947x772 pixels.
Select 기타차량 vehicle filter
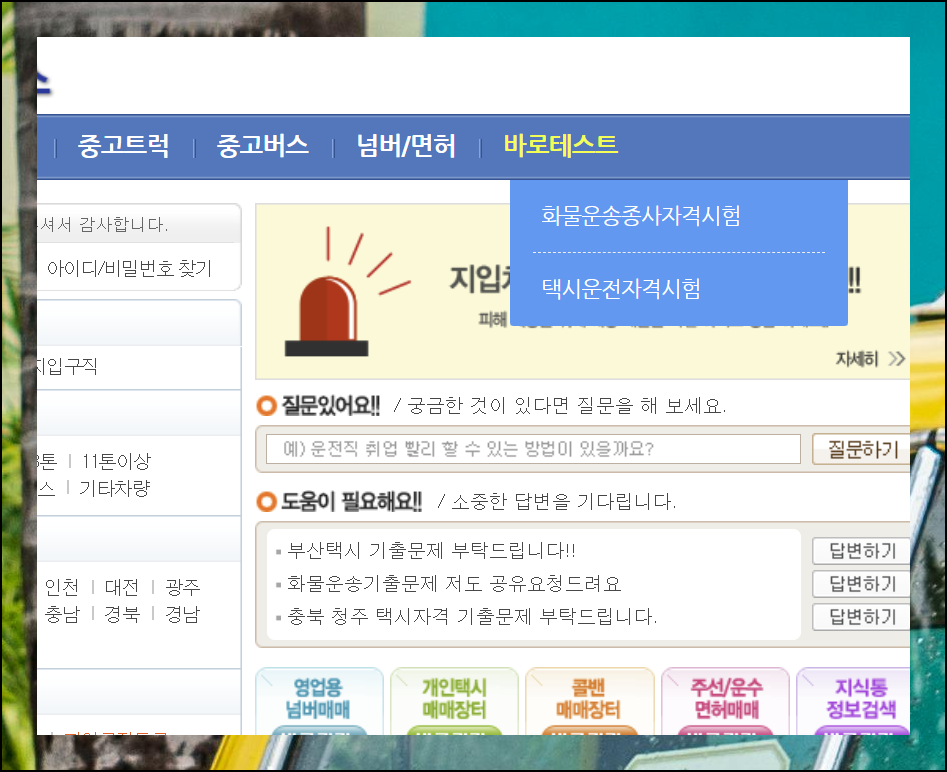[115, 488]
